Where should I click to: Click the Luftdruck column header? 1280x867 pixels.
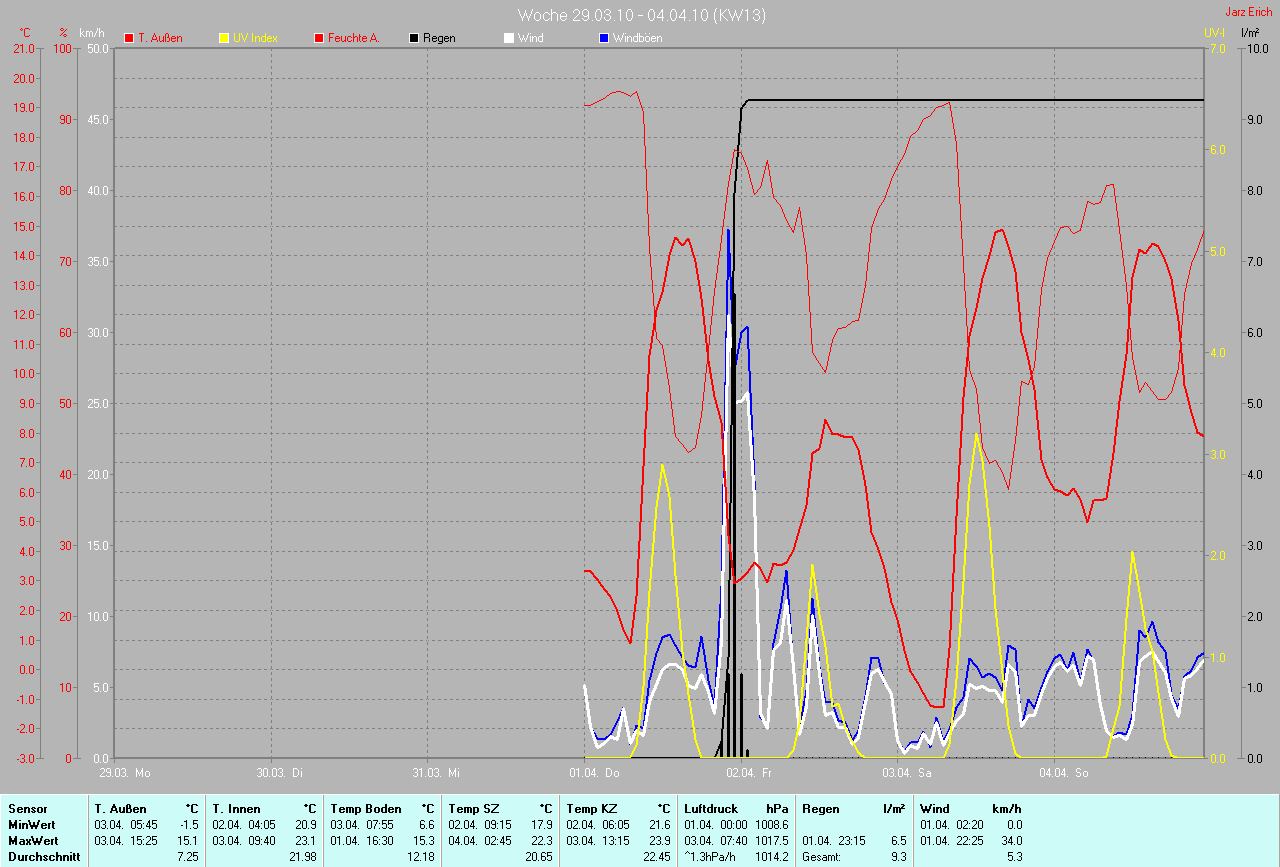click(x=710, y=808)
